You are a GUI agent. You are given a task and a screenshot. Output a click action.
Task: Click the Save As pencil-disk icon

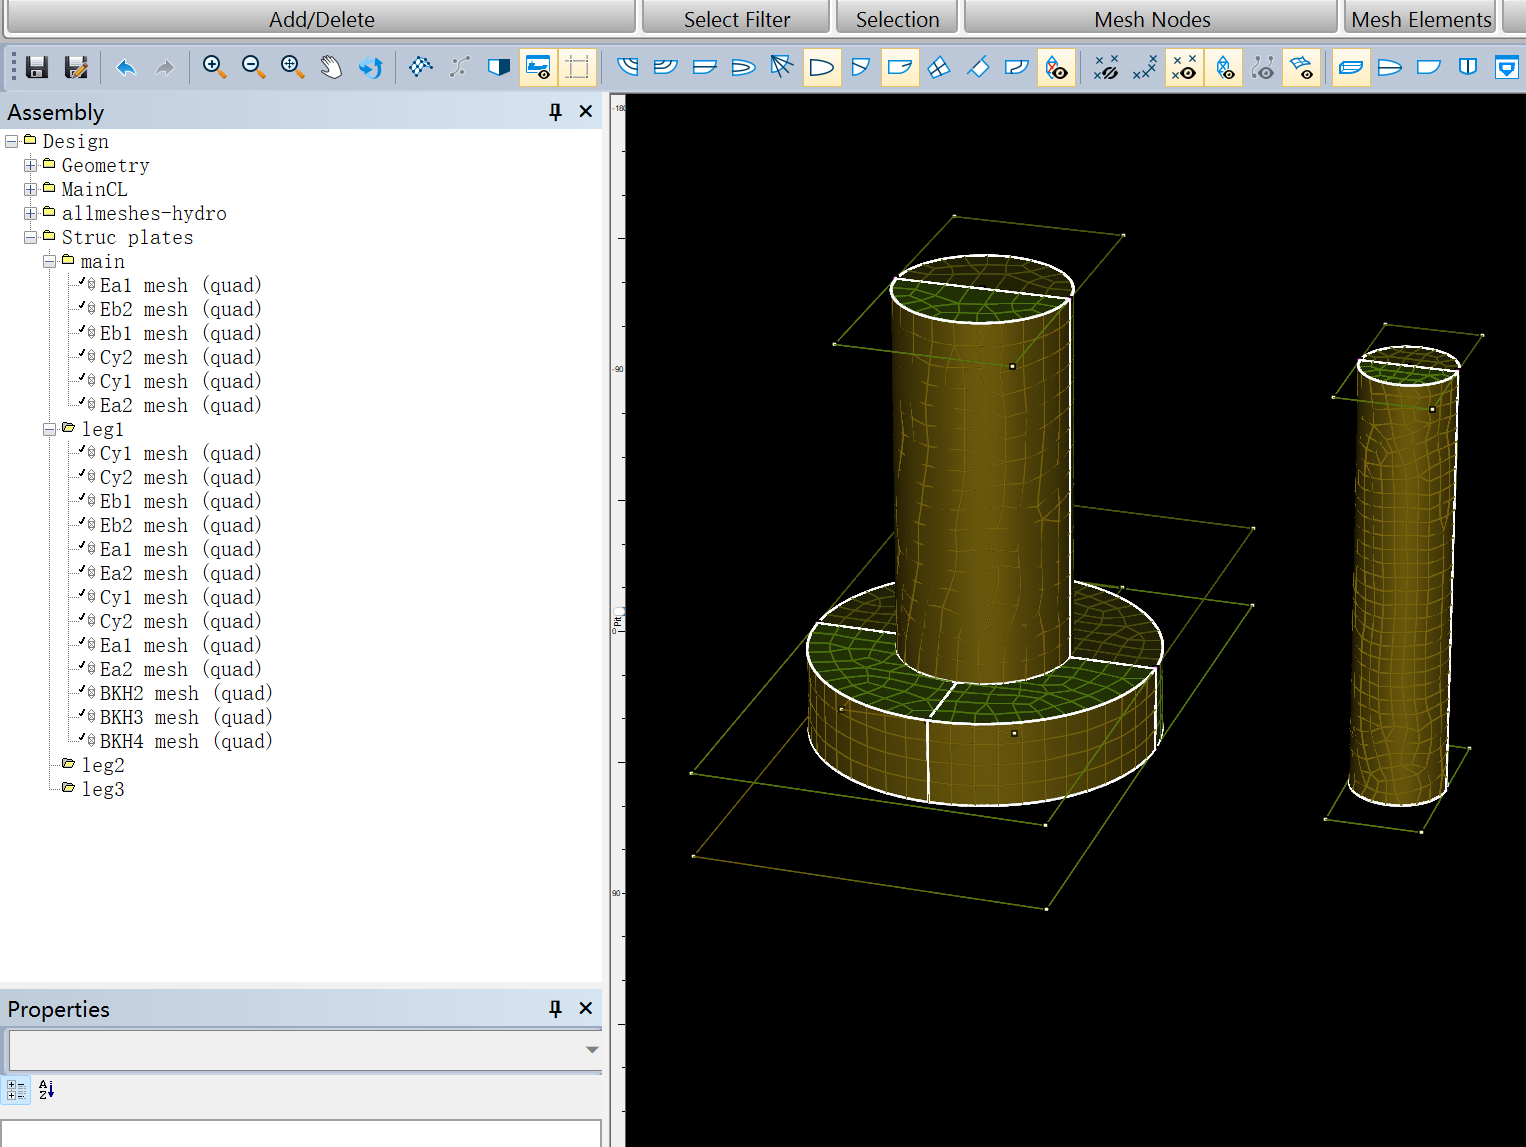(x=76, y=67)
